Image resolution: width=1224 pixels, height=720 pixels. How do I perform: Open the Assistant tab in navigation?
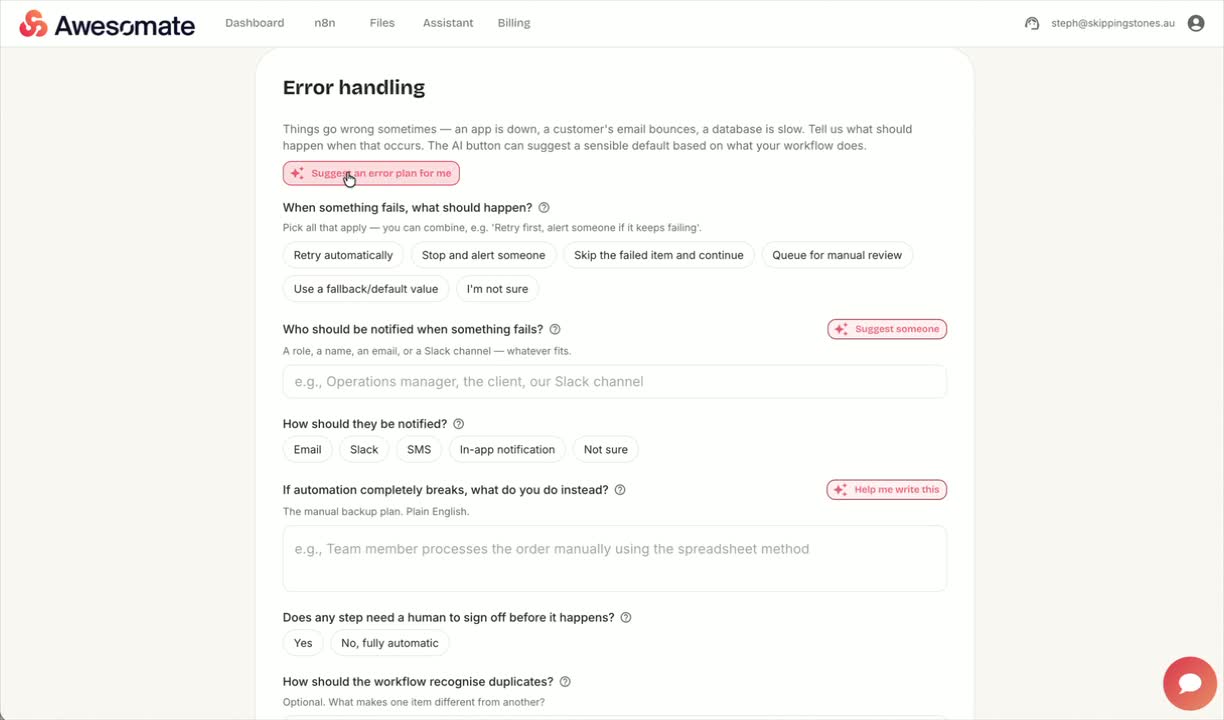(x=448, y=23)
